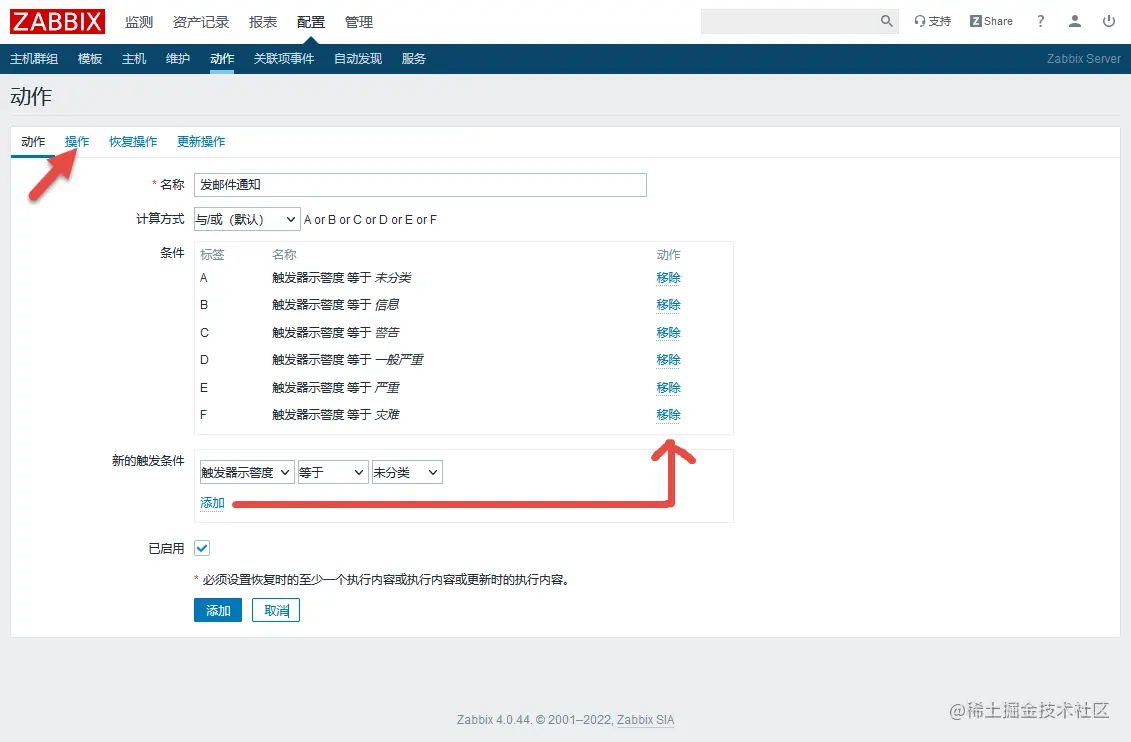Switch to the 恢复操作 tab
Viewport: 1131px width, 742px height.
[x=132, y=141]
